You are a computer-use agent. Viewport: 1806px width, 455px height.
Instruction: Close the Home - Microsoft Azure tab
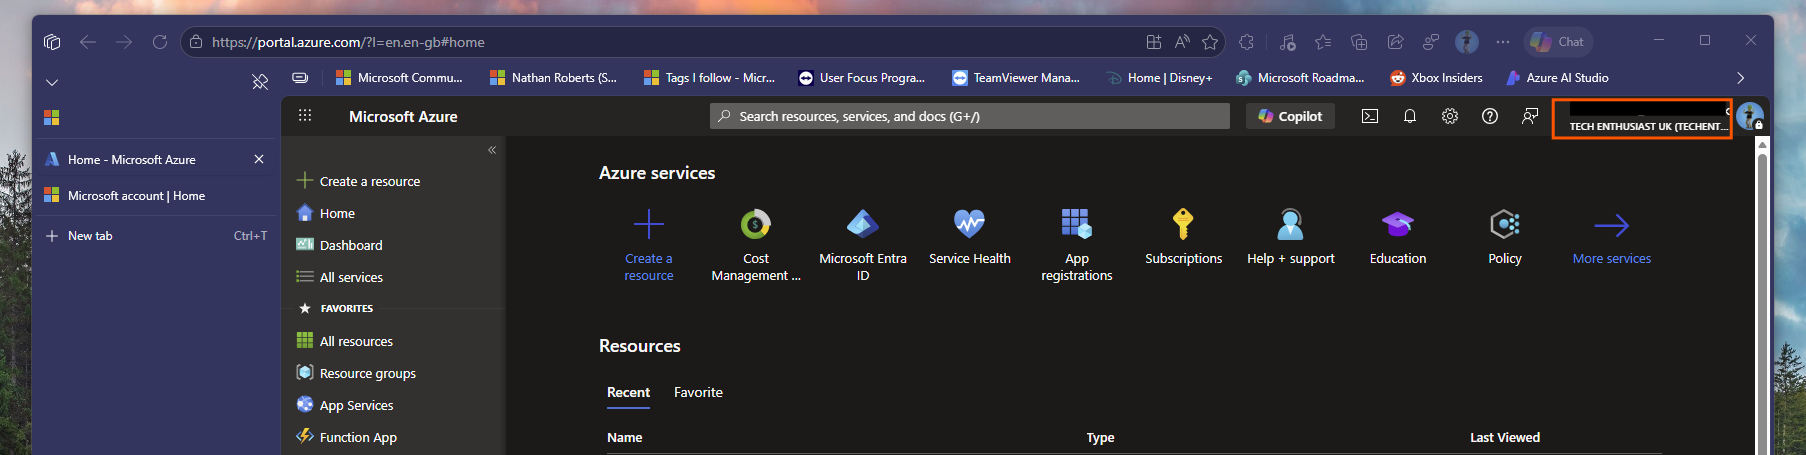[x=259, y=159]
